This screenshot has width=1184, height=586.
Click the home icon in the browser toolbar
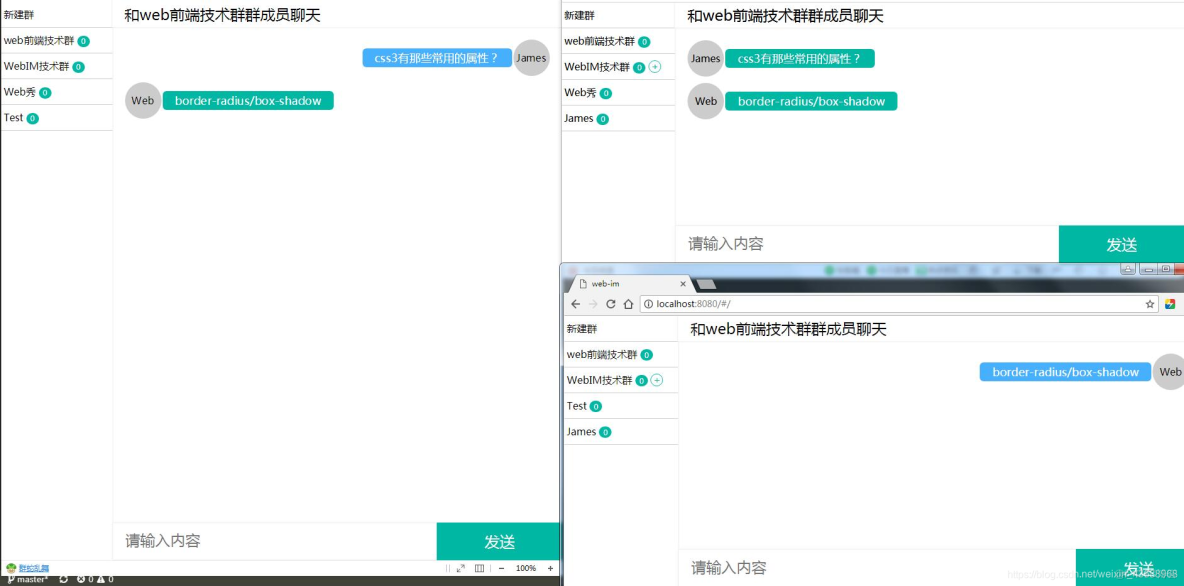pos(629,303)
